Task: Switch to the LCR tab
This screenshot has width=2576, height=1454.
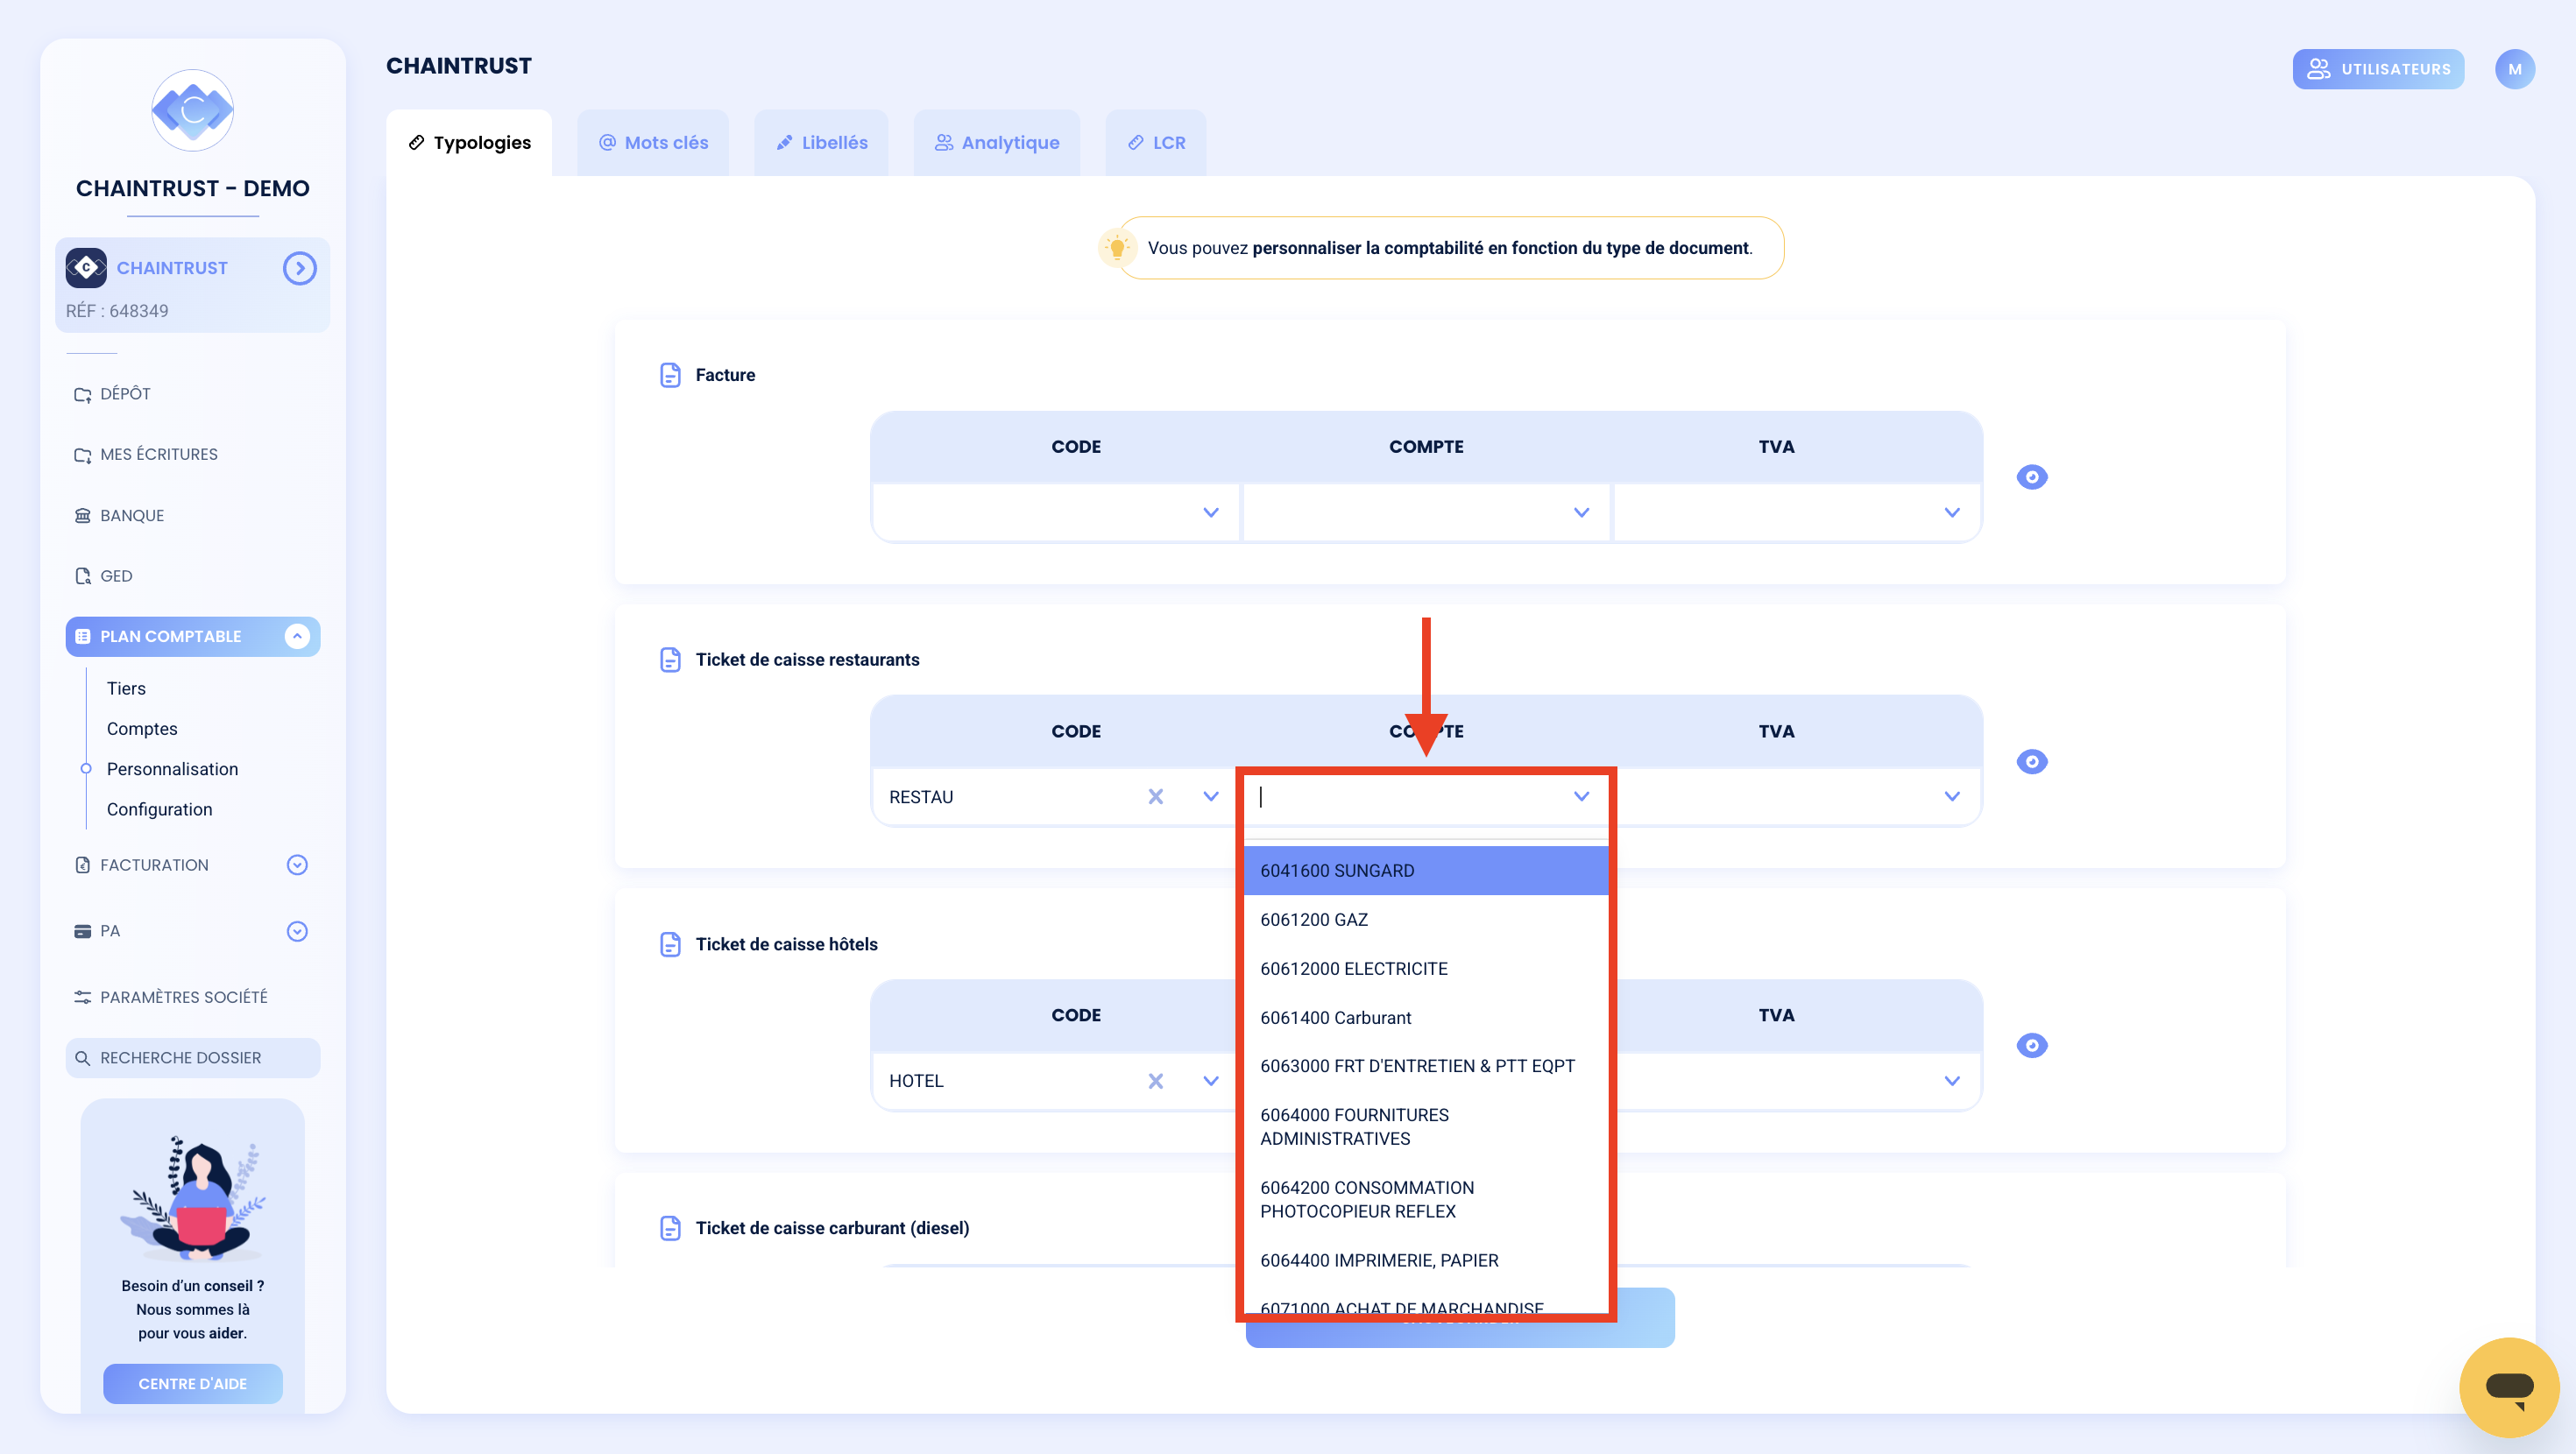Action: [x=1156, y=143]
